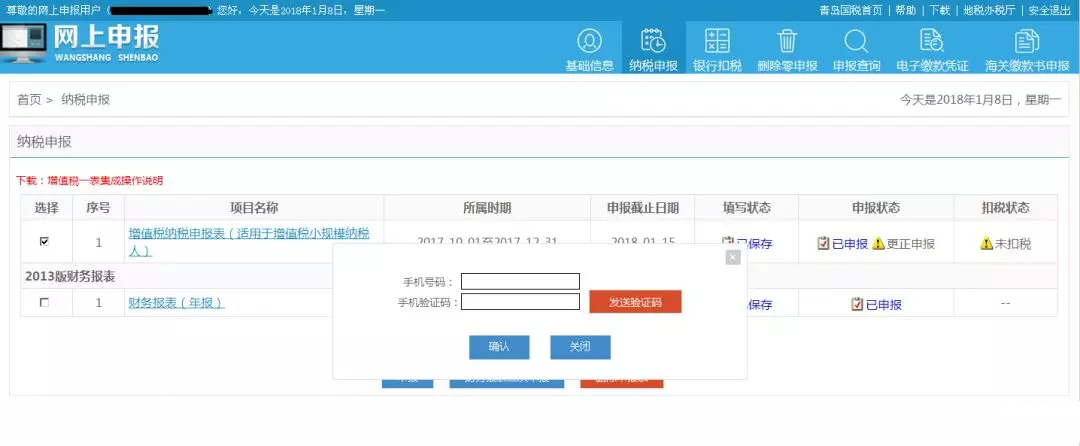The width and height of the screenshot is (1080, 446).
Task: Download 增值税一表集成操作说明
Action: [x=105, y=181]
